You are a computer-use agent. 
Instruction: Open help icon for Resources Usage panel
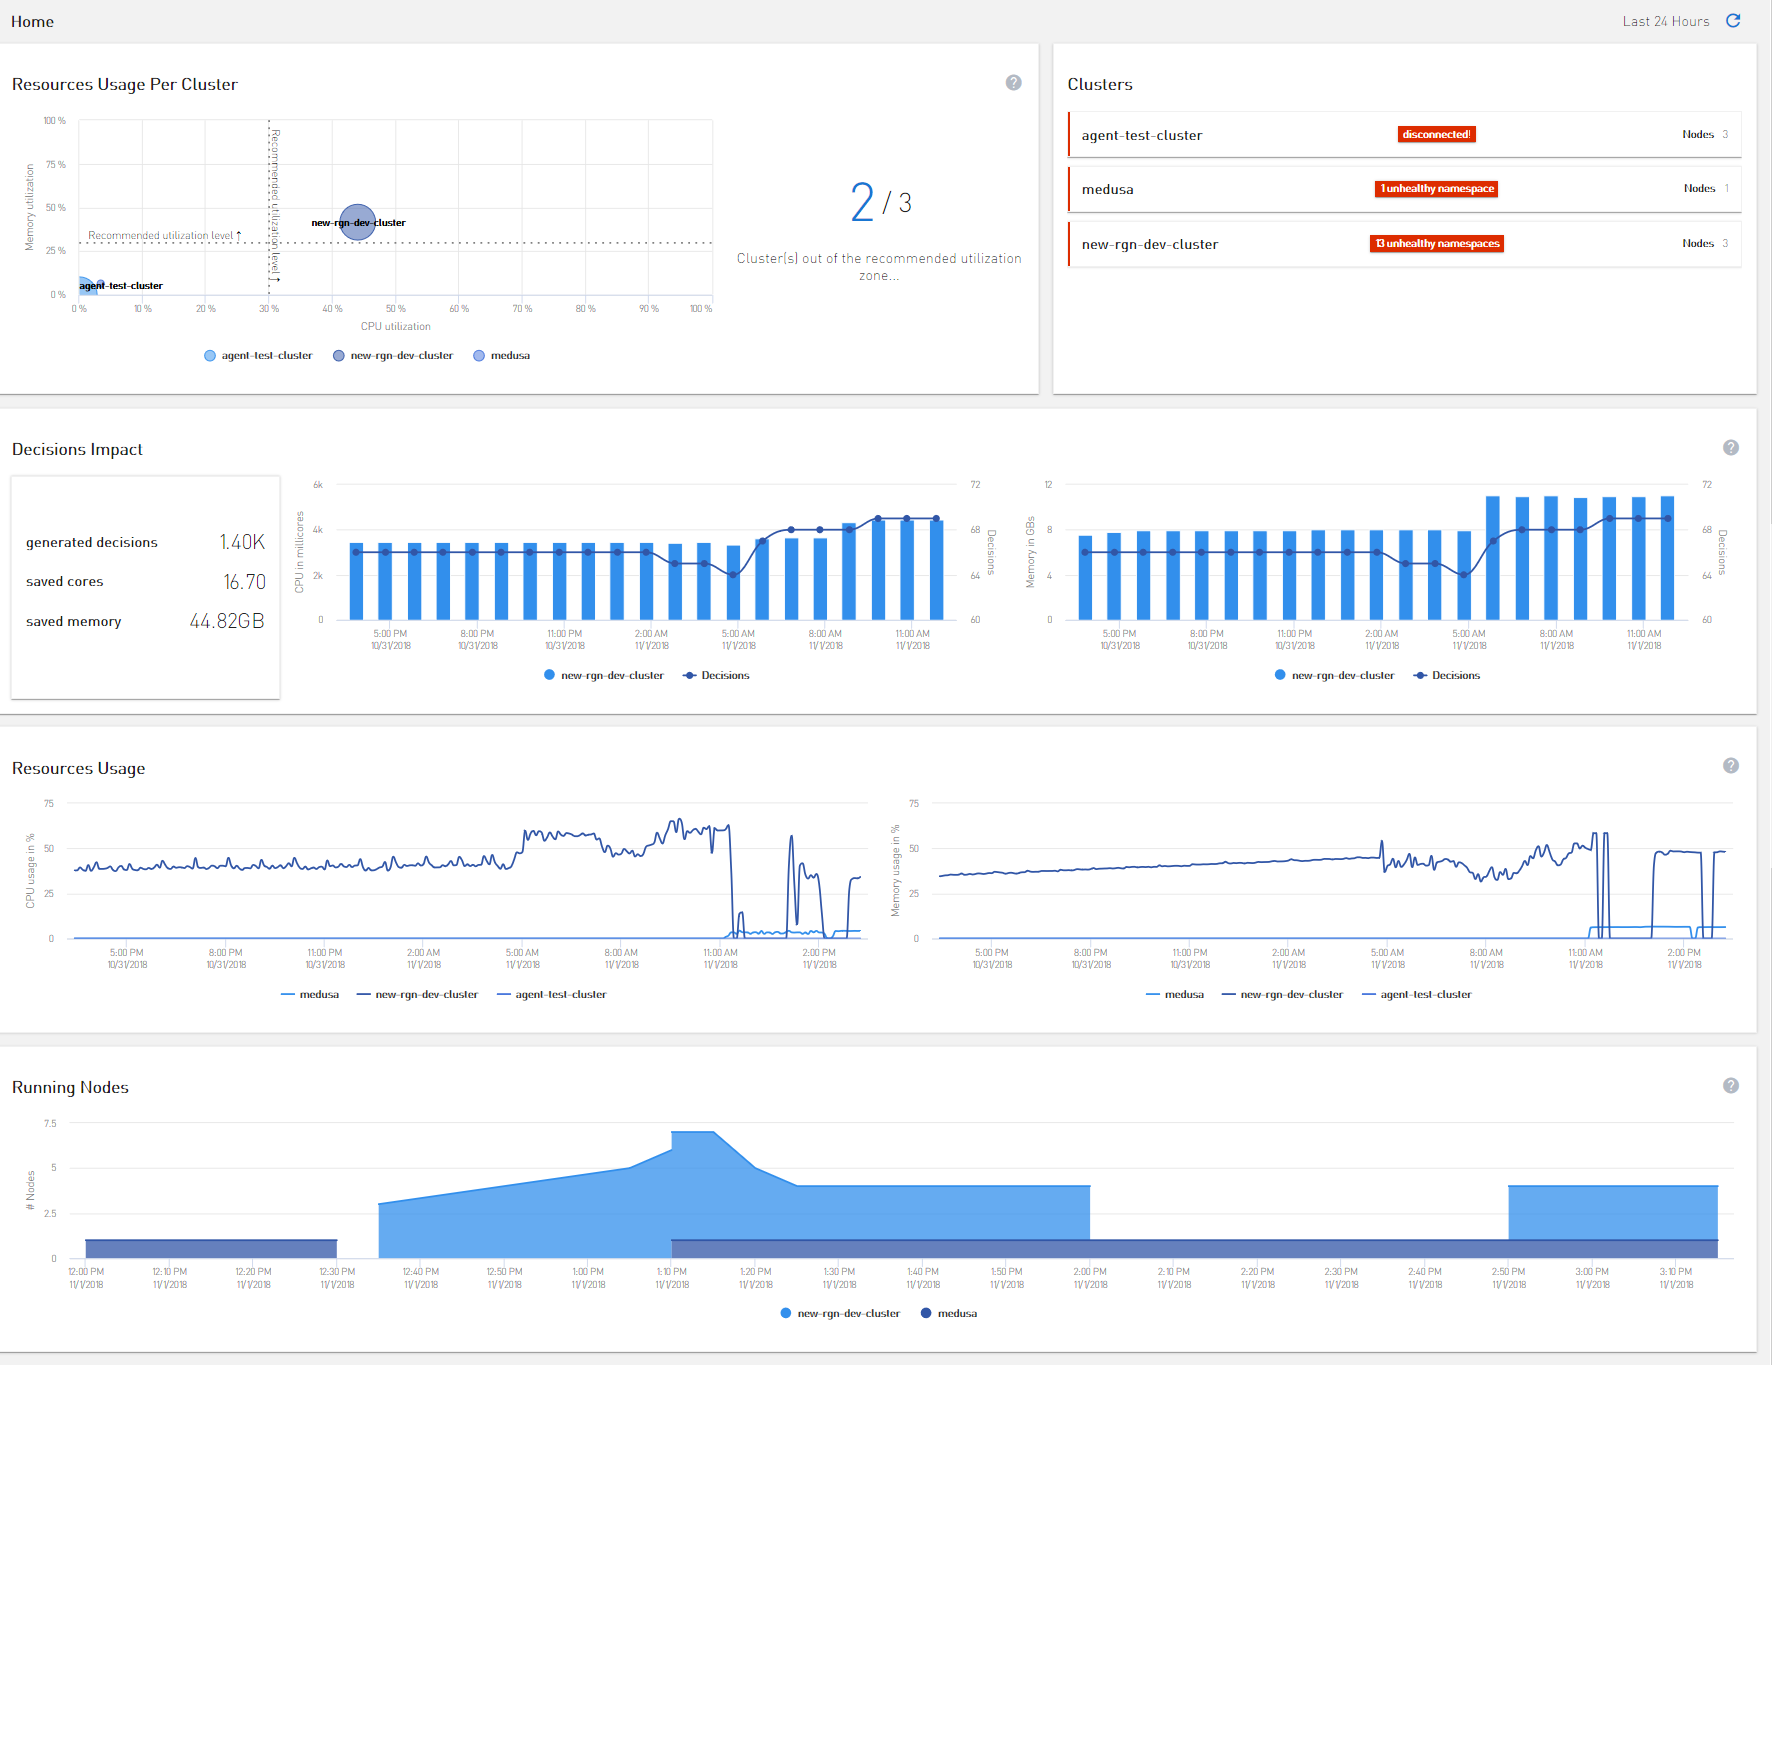click(1731, 766)
